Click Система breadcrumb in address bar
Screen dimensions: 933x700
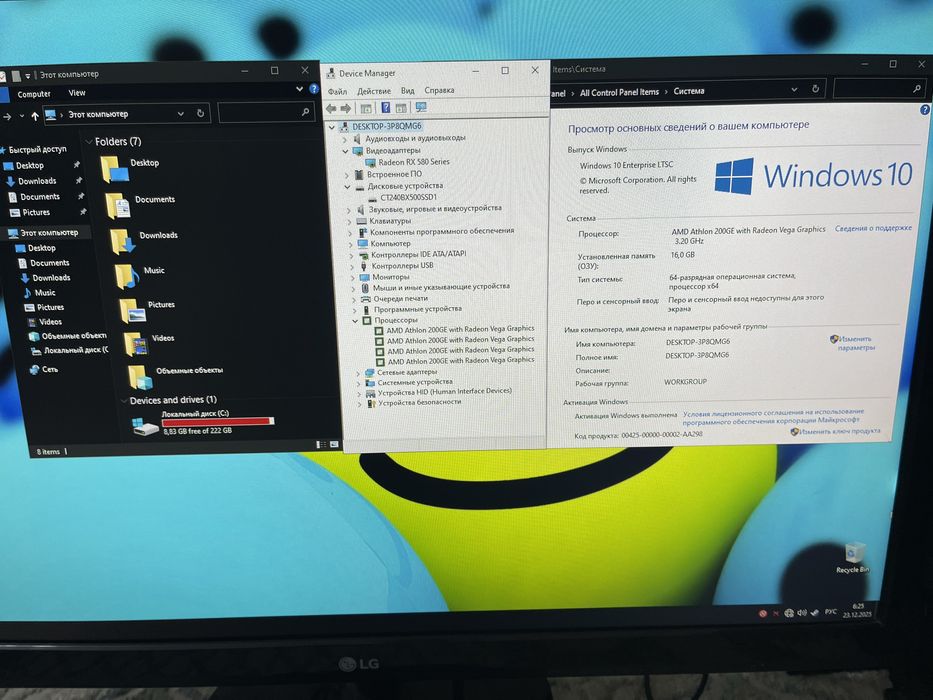(x=688, y=91)
